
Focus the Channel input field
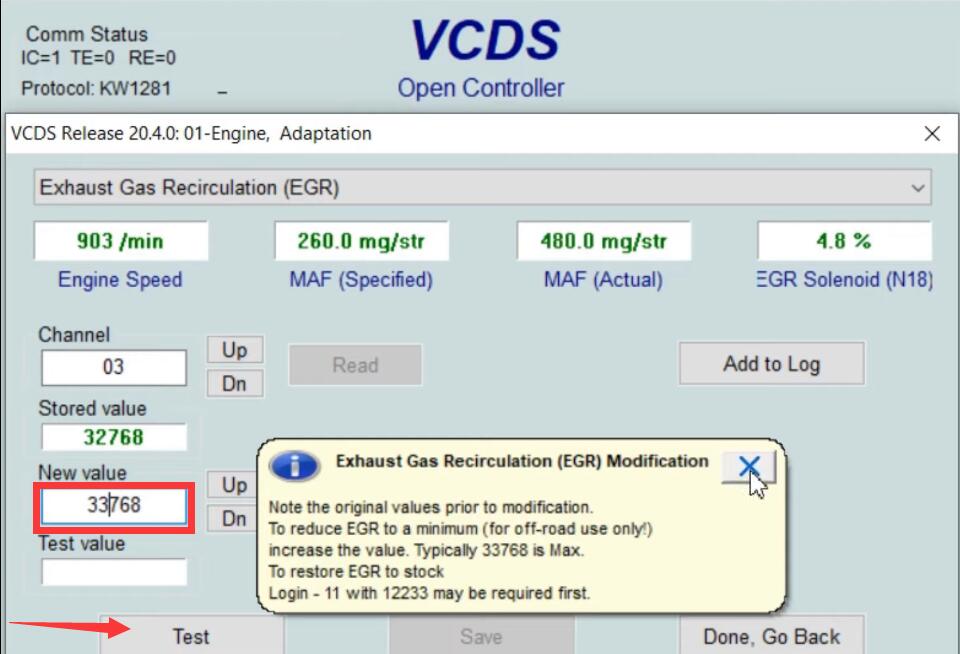tap(114, 367)
